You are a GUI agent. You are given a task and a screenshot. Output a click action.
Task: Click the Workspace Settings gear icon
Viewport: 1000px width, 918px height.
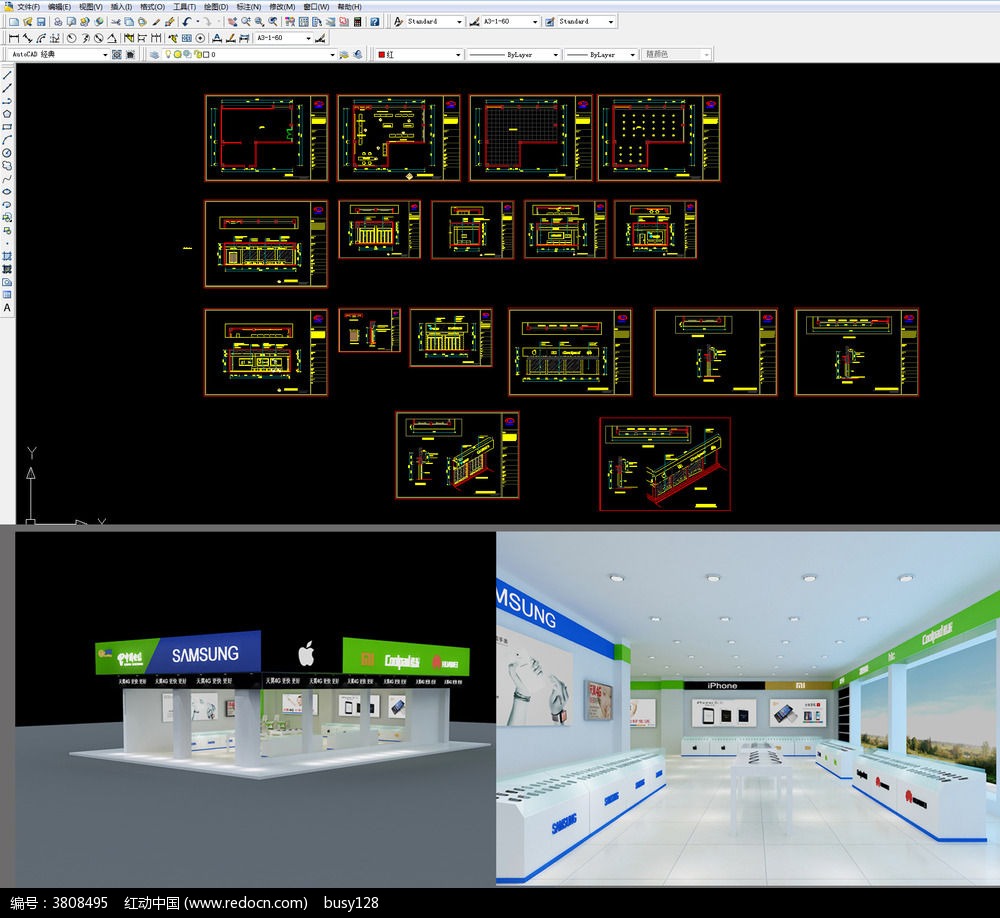tap(117, 55)
